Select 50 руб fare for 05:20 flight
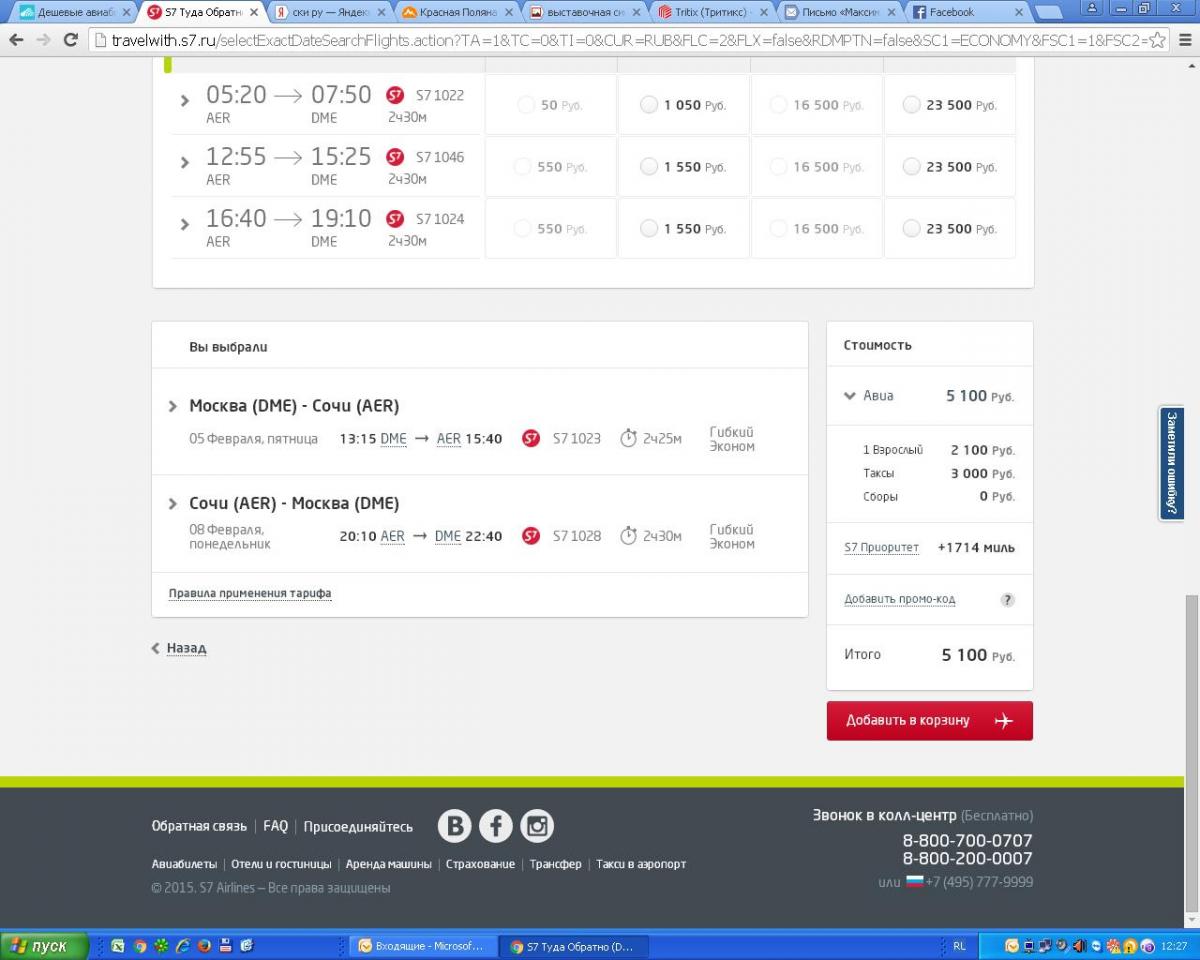The image size is (1200, 960). (x=526, y=105)
